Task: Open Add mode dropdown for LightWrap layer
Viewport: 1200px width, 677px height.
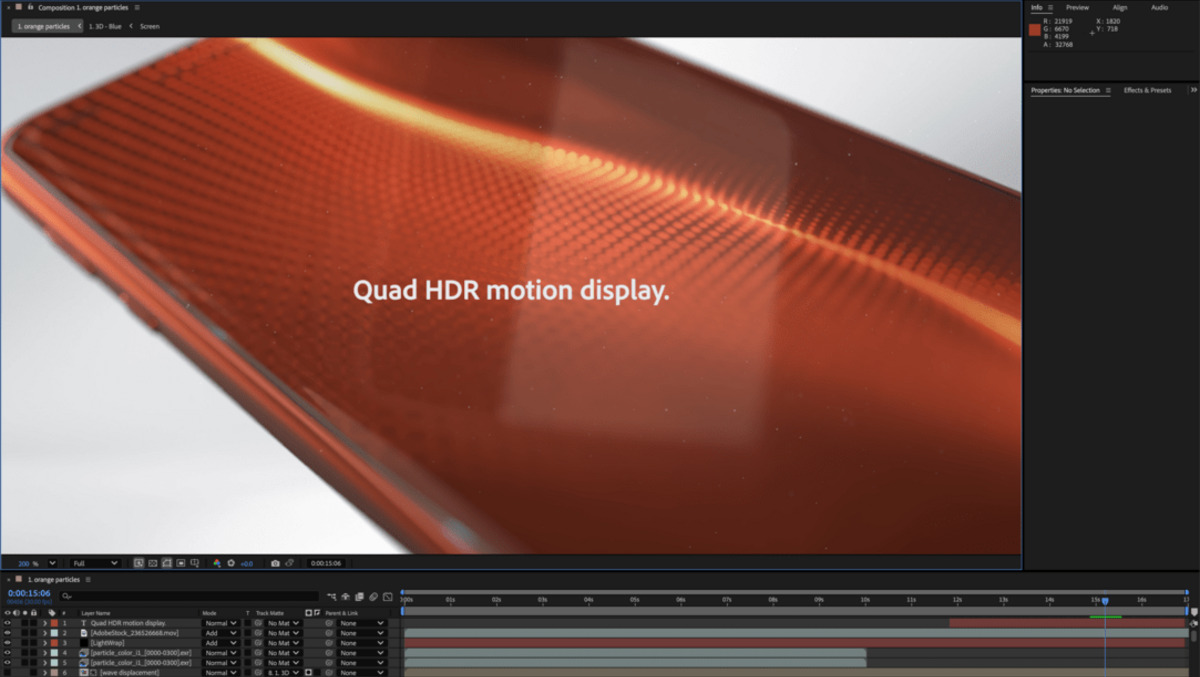Action: (220, 643)
